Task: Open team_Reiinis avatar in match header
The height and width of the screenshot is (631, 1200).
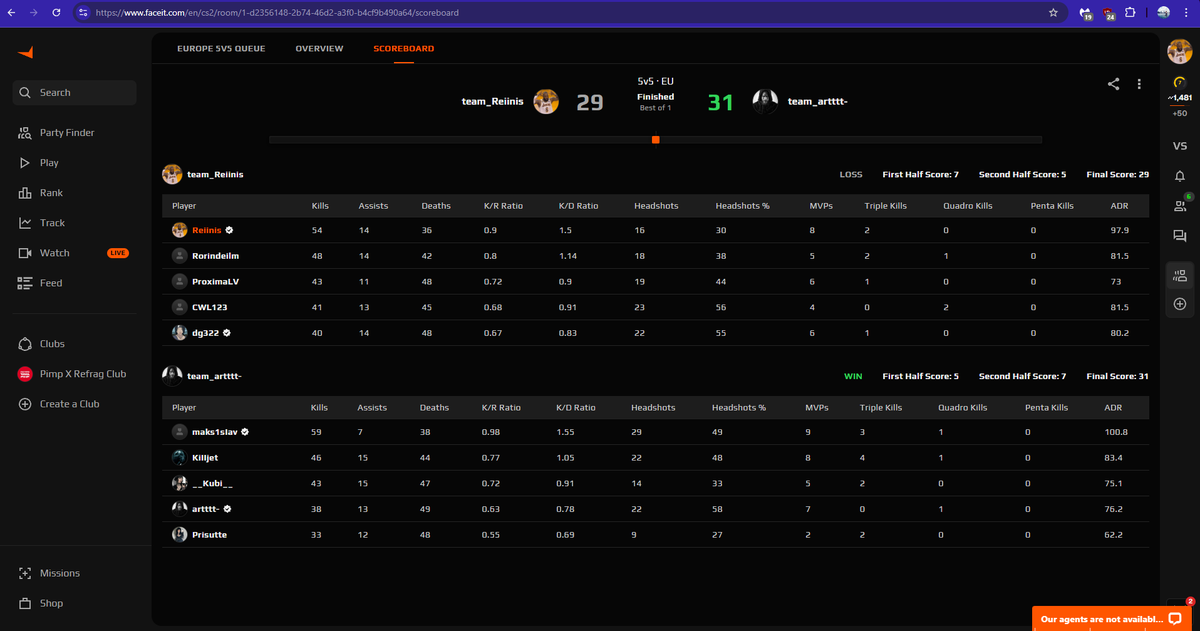Action: pos(546,101)
